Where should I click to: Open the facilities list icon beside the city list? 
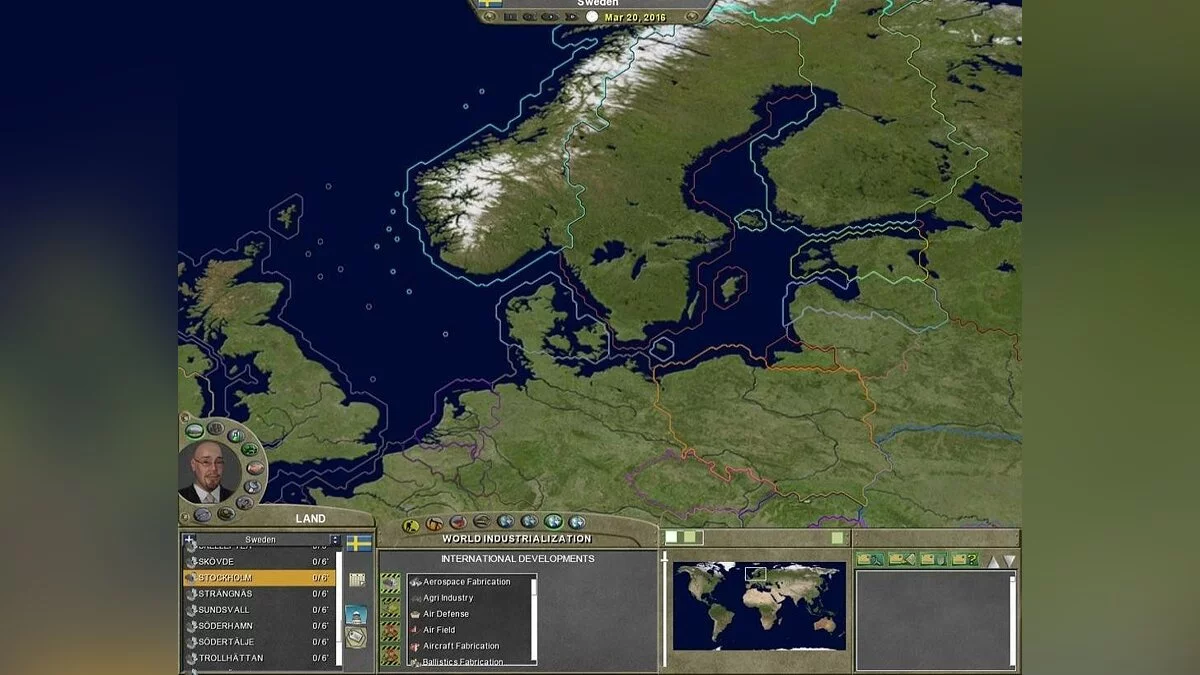tap(357, 580)
